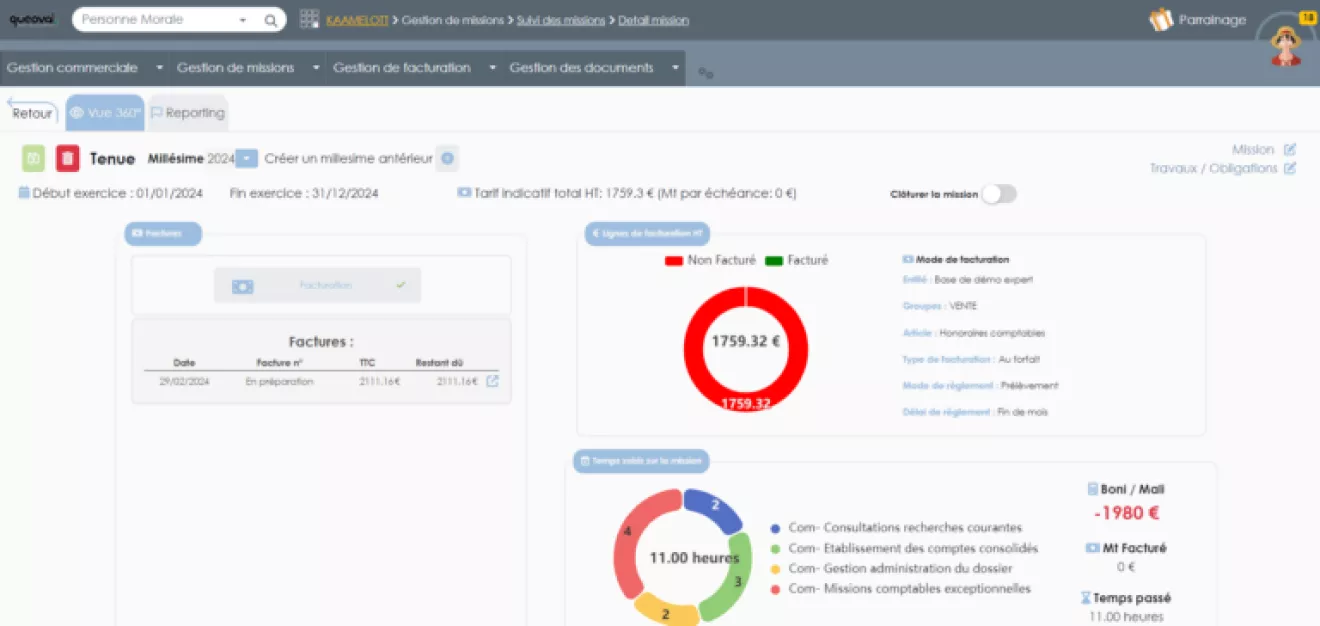The image size is (1320, 626).
Task: Open the Suivi des missions breadcrumb
Action: (561, 20)
